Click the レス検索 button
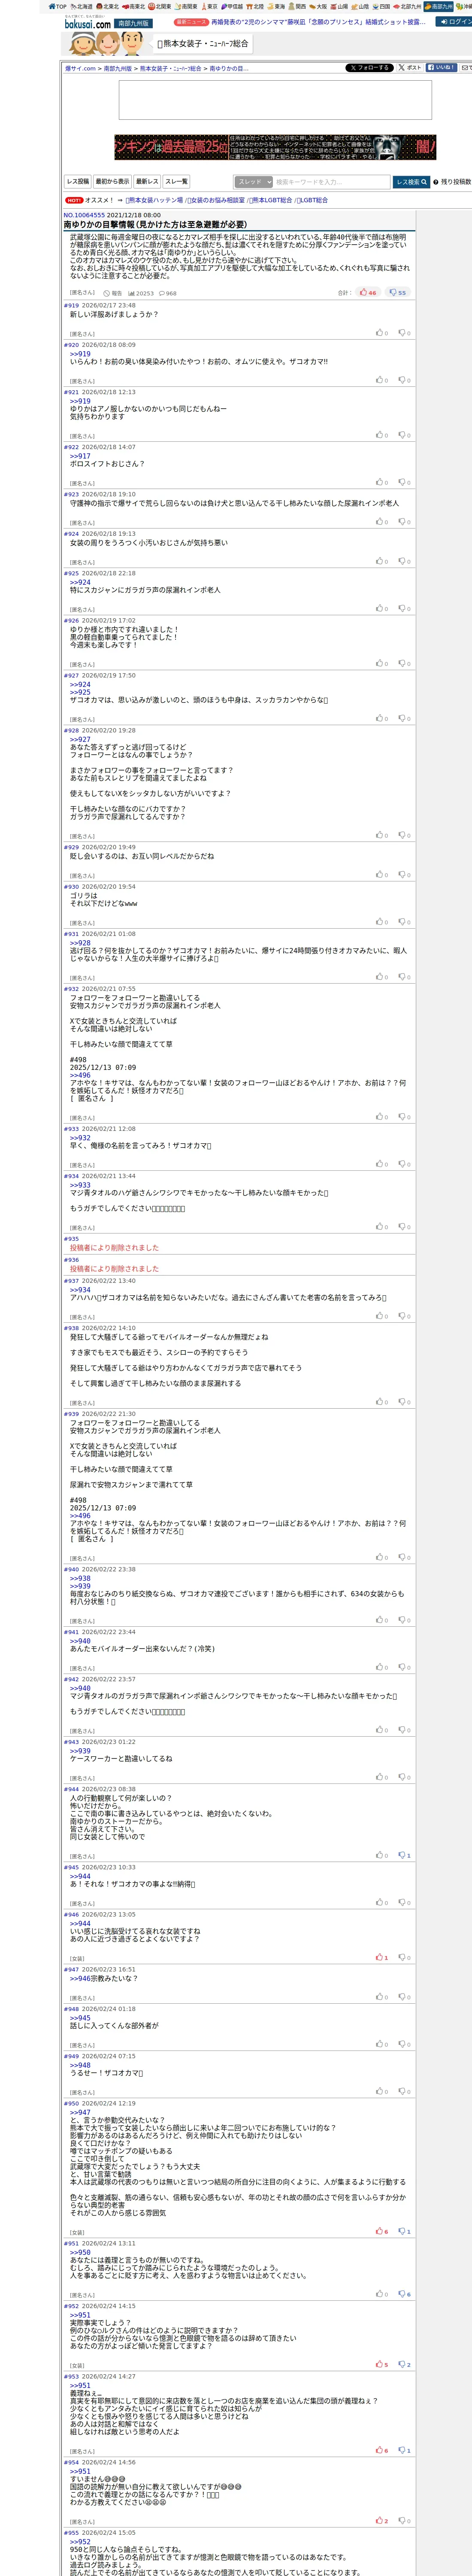Screen dimensions: 472x2576 [411, 182]
